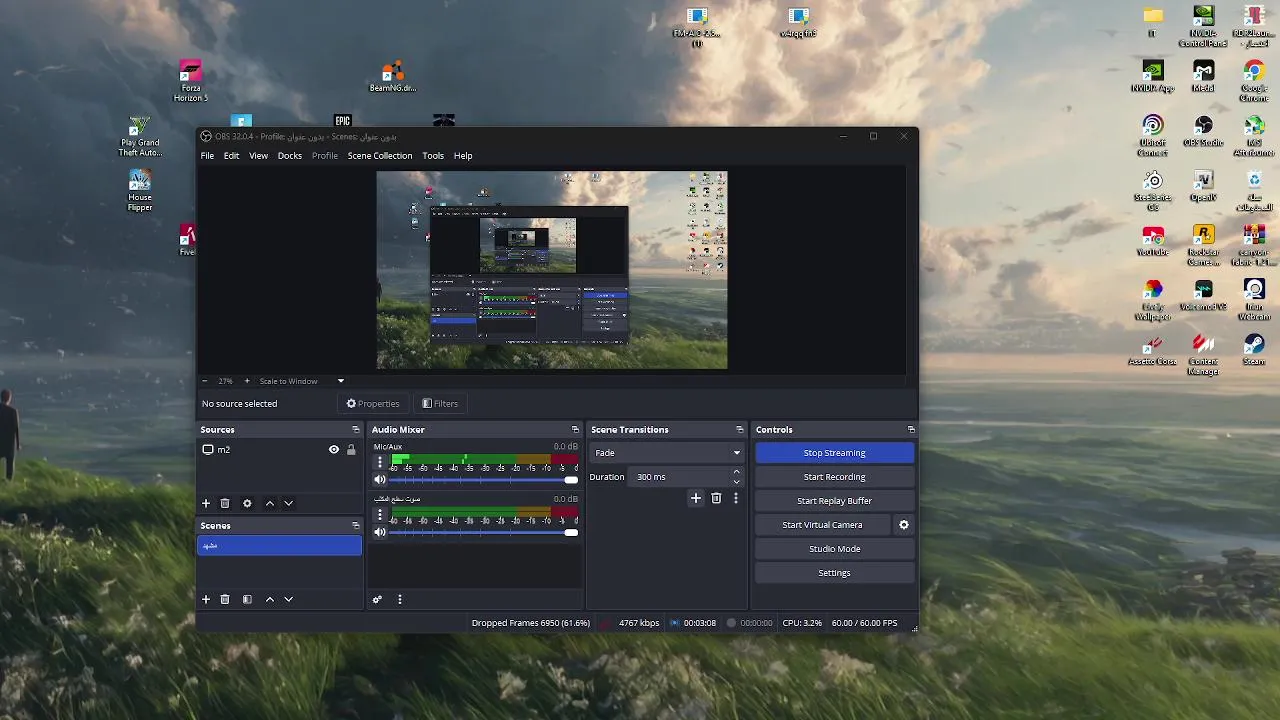Open the File menu

tap(207, 156)
